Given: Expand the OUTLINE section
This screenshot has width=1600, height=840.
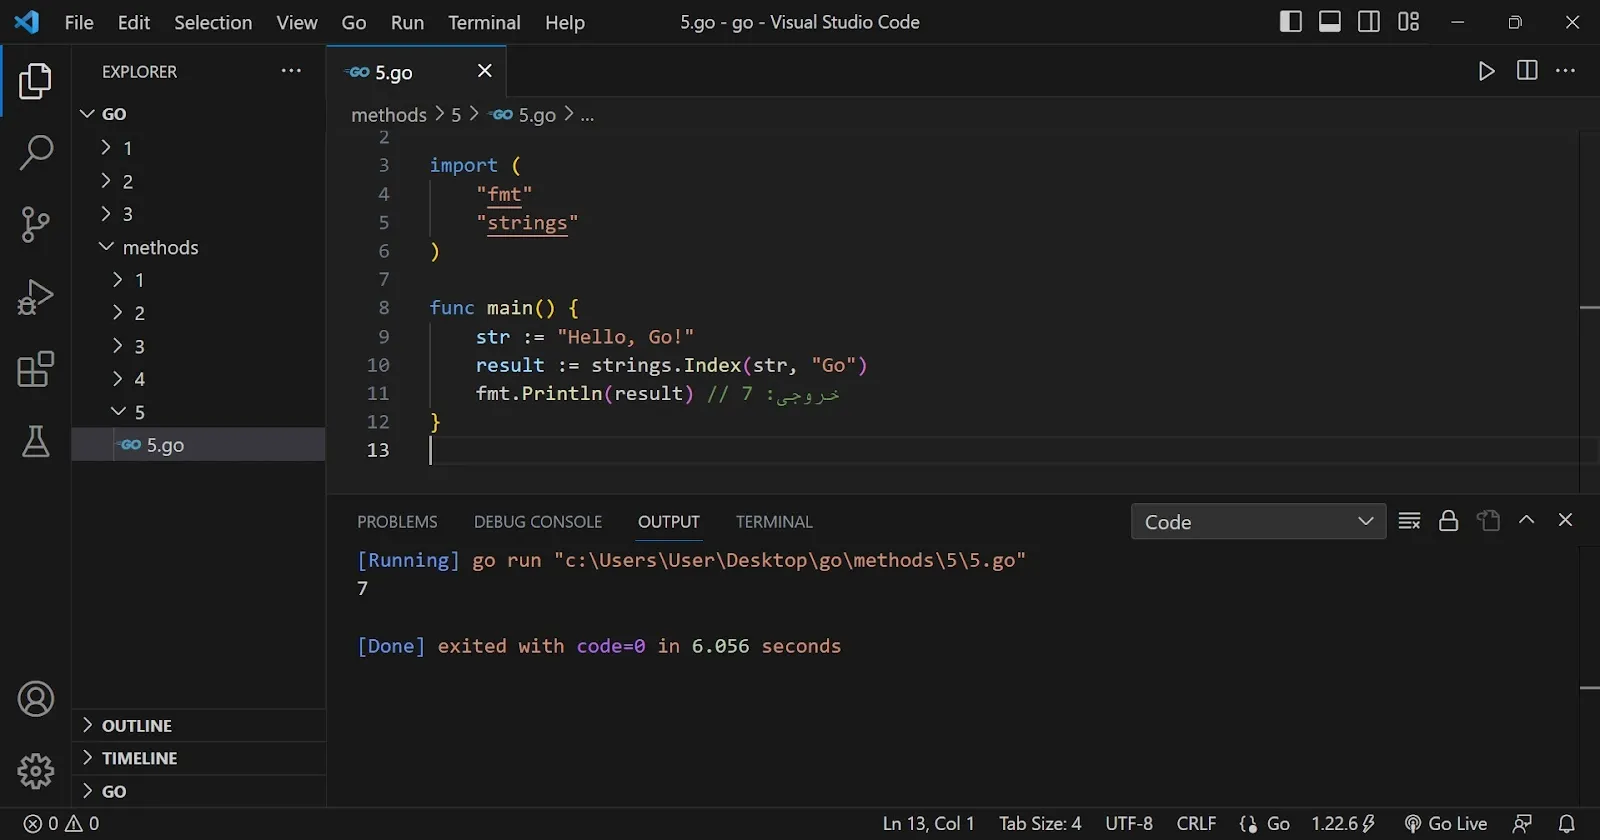Looking at the screenshot, I should pyautogui.click(x=199, y=726).
